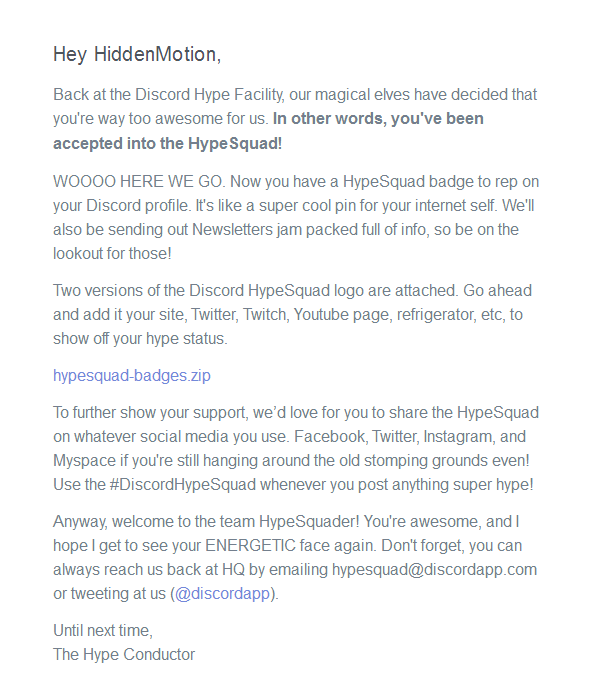This screenshot has width=605, height=683.
Task: Click the word "Instagram" in the paragraph
Action: (459, 436)
